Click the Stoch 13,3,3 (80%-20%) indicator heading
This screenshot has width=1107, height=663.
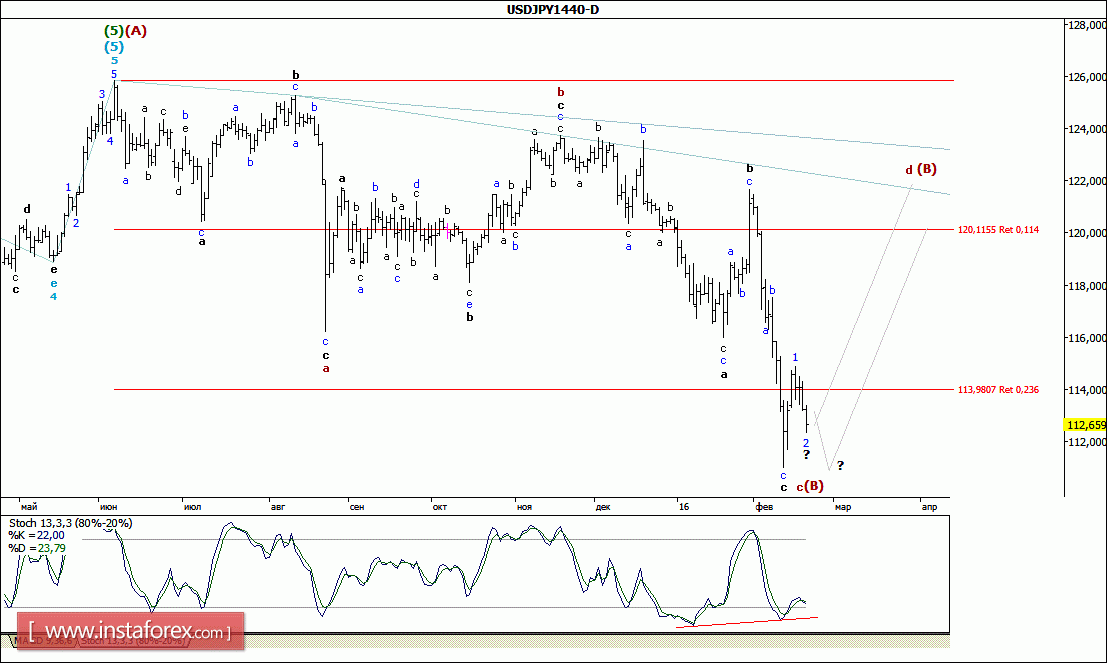pos(70,523)
